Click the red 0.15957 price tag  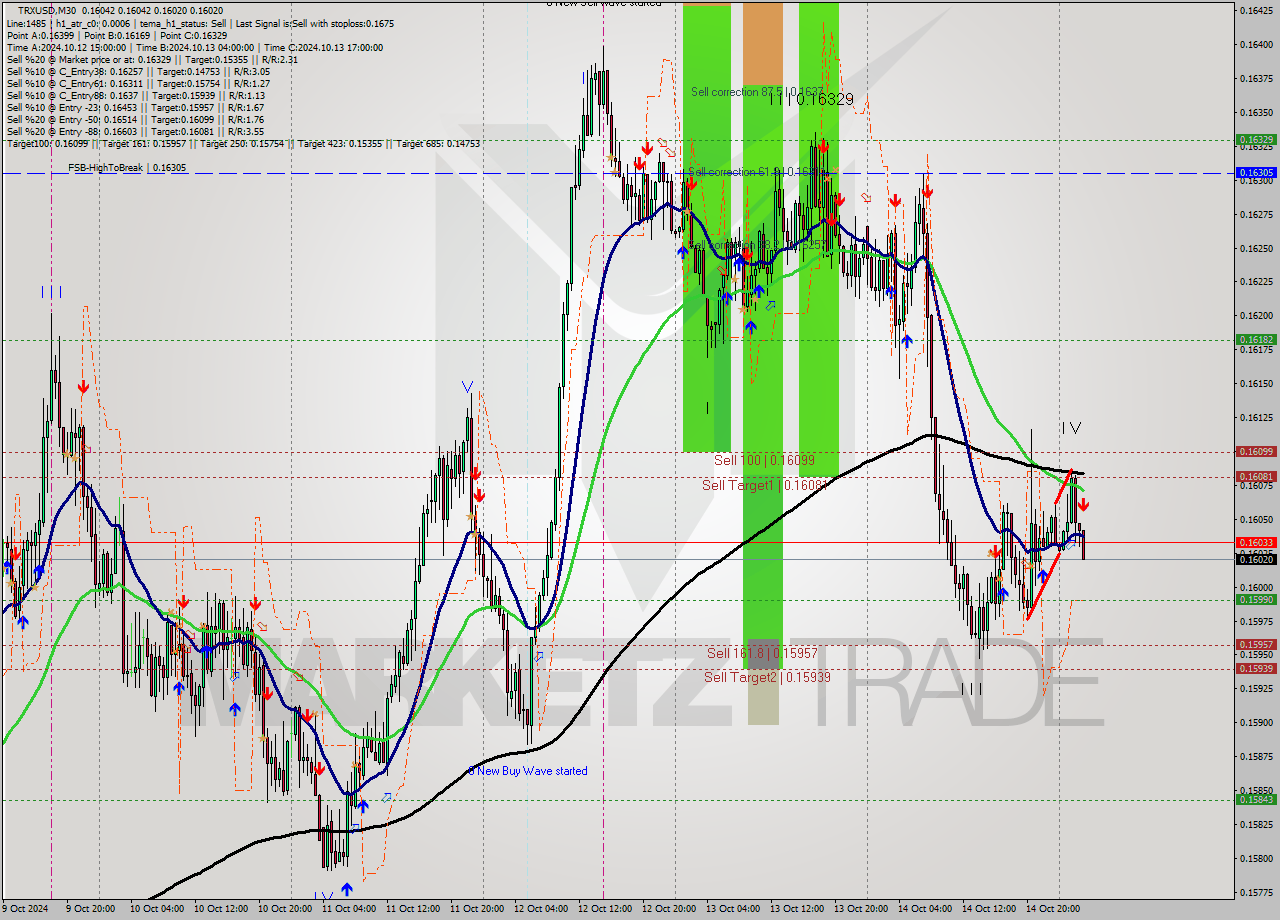point(1256,645)
